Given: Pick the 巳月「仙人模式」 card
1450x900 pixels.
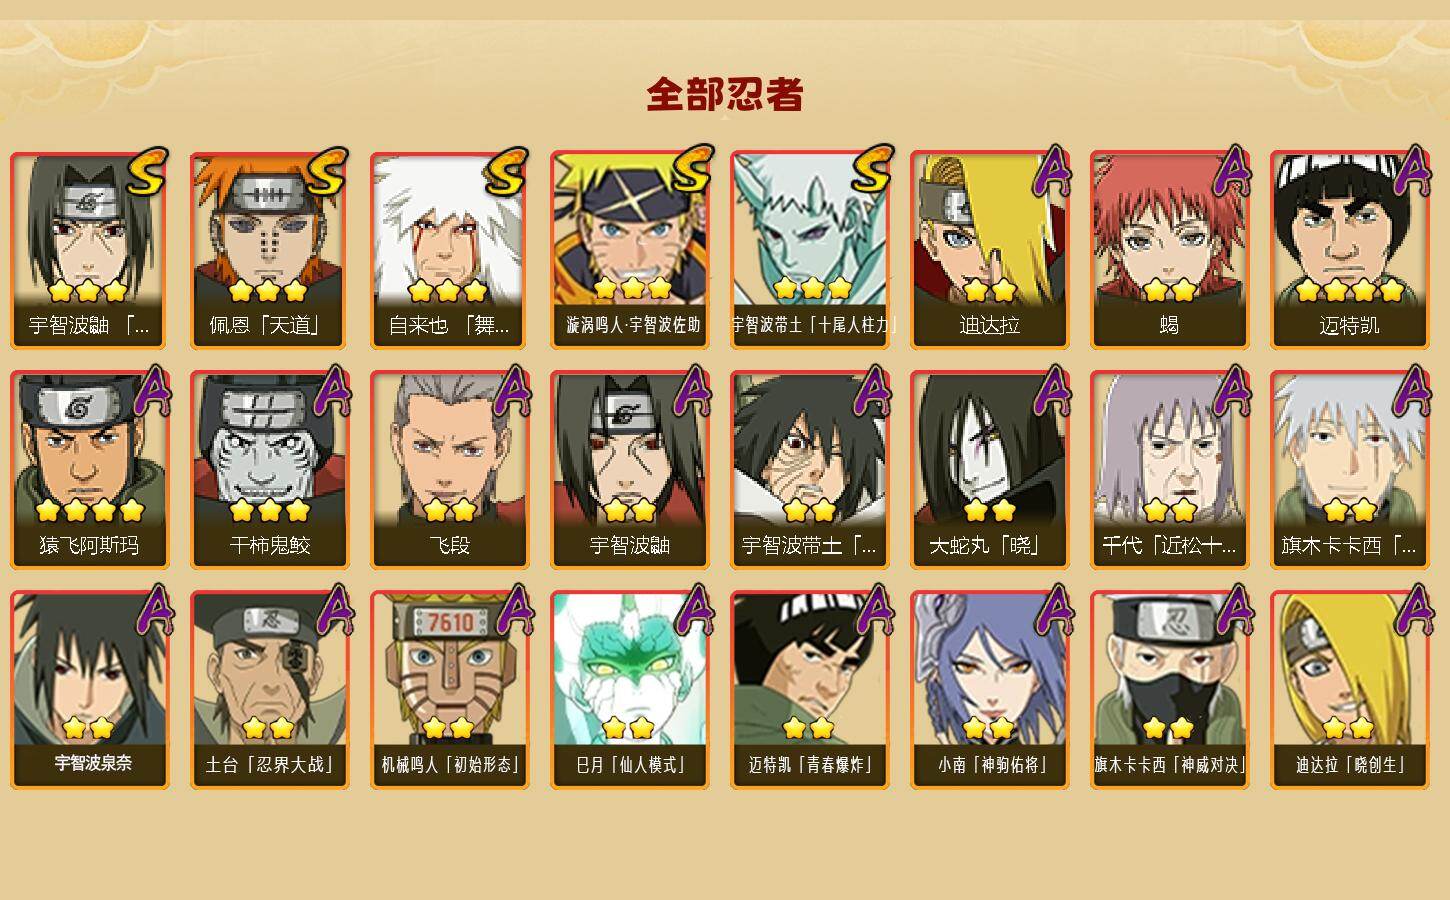Looking at the screenshot, I should [630, 690].
